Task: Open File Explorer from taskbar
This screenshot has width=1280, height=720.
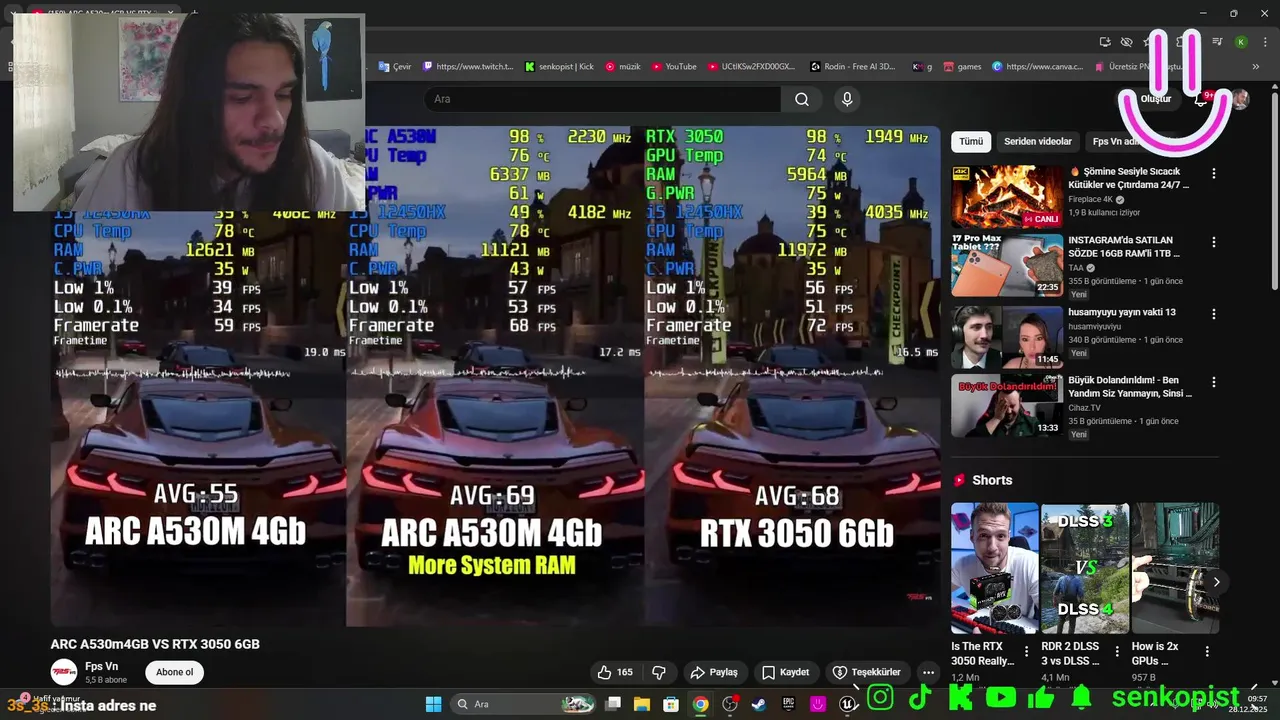Action: pos(642,704)
